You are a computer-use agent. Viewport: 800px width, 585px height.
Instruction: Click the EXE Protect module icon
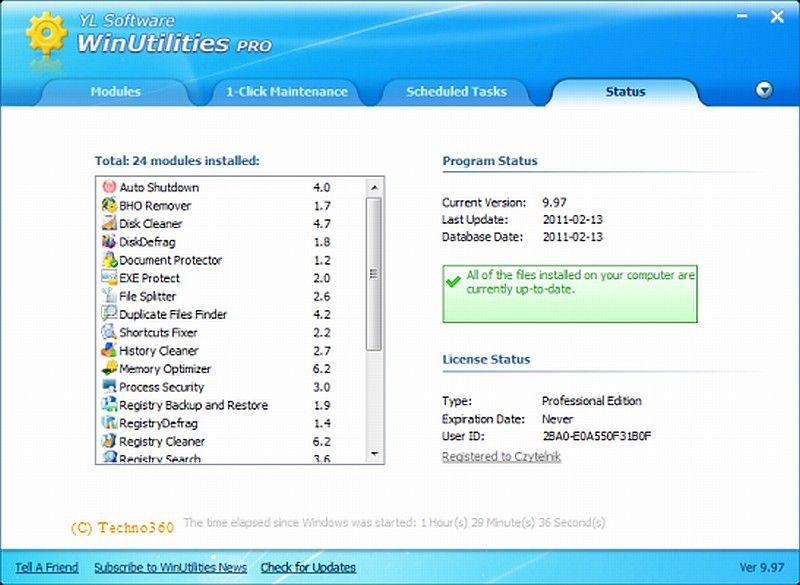point(110,278)
